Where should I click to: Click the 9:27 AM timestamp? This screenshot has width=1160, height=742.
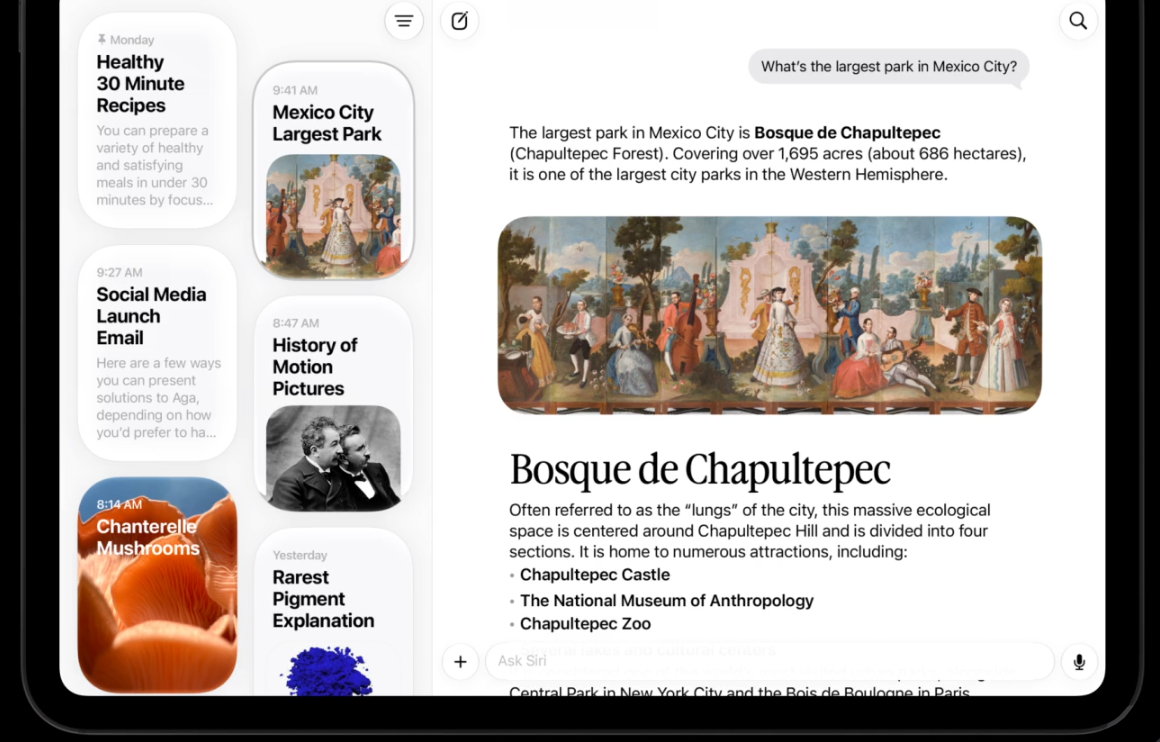tap(119, 272)
